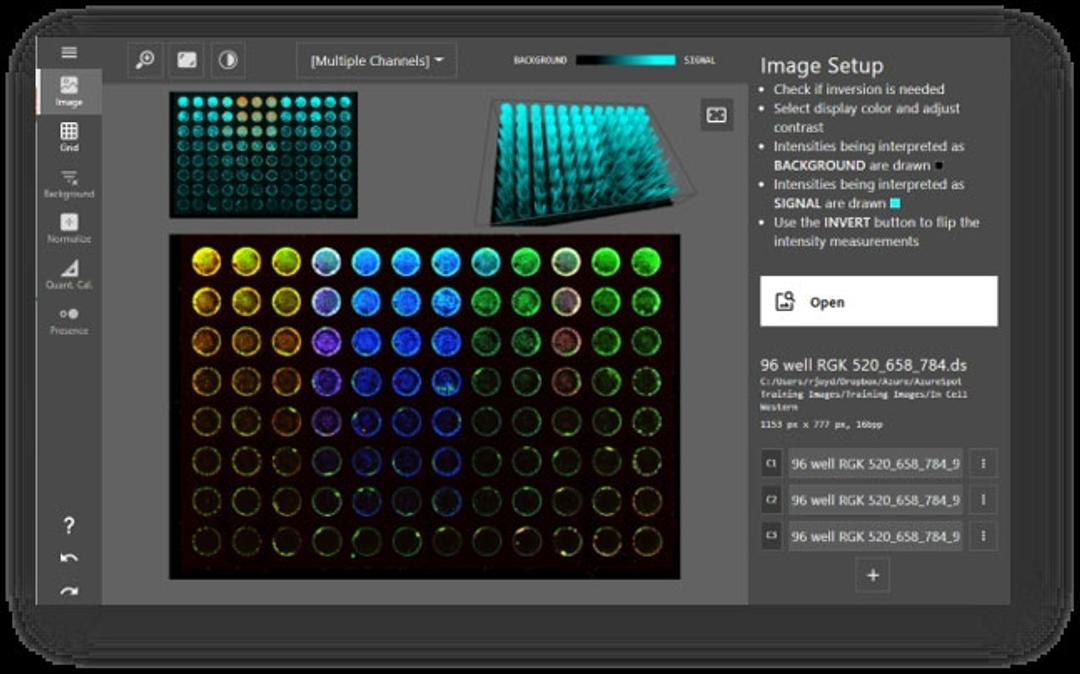Click the black BACKGROUND color swatch
The image size is (1080, 674).
point(938,165)
